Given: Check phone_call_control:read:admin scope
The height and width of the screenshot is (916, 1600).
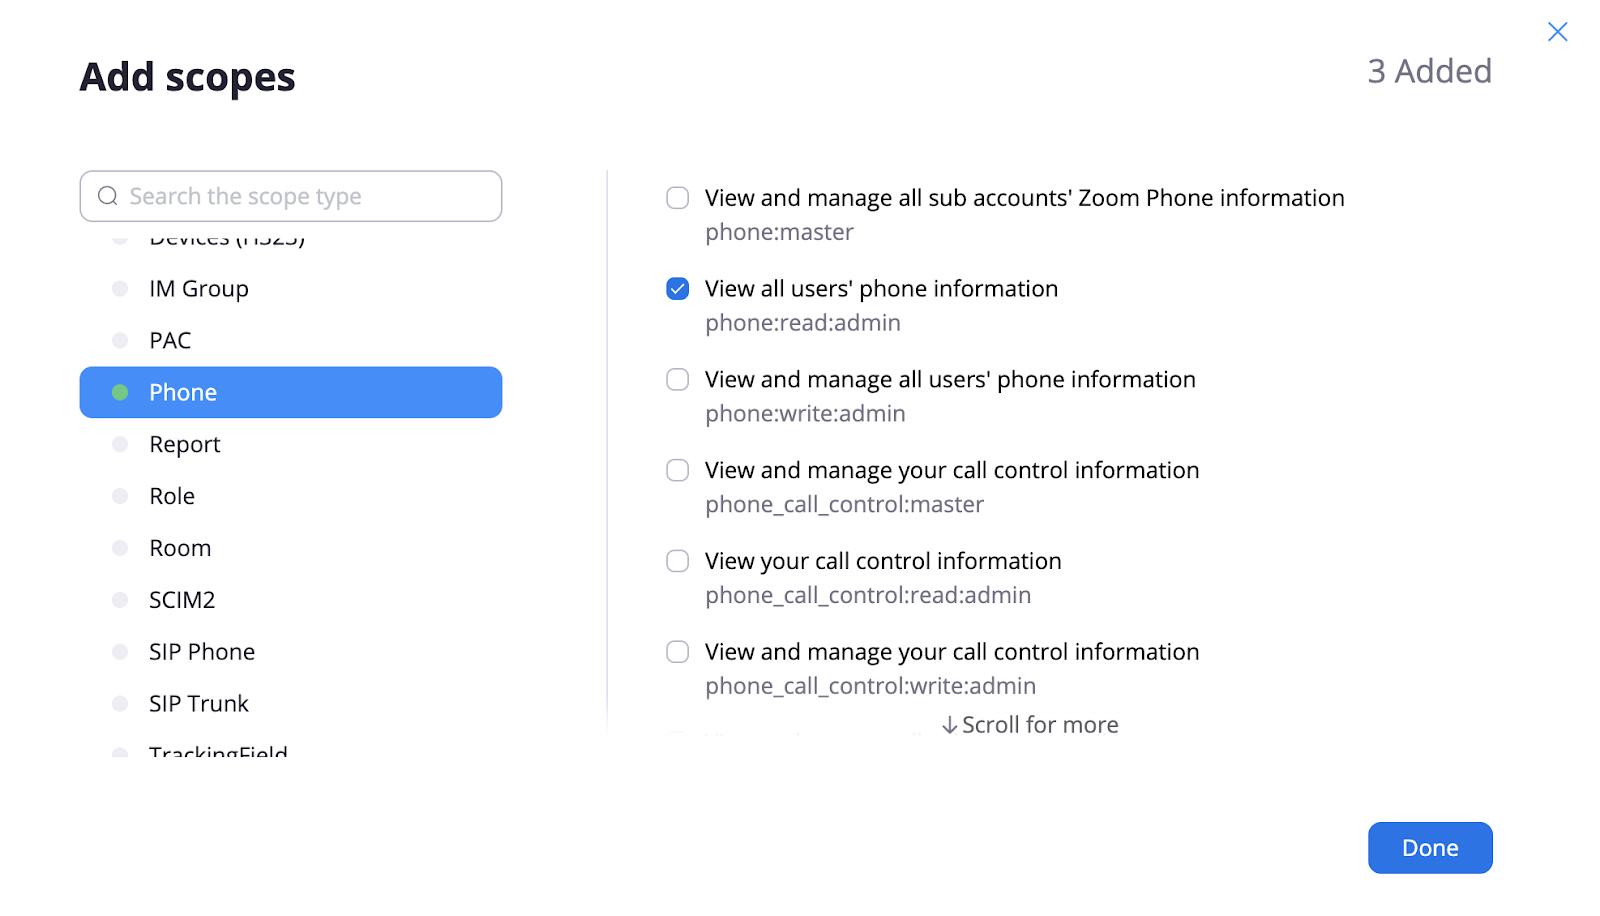Looking at the screenshot, I should 678,561.
